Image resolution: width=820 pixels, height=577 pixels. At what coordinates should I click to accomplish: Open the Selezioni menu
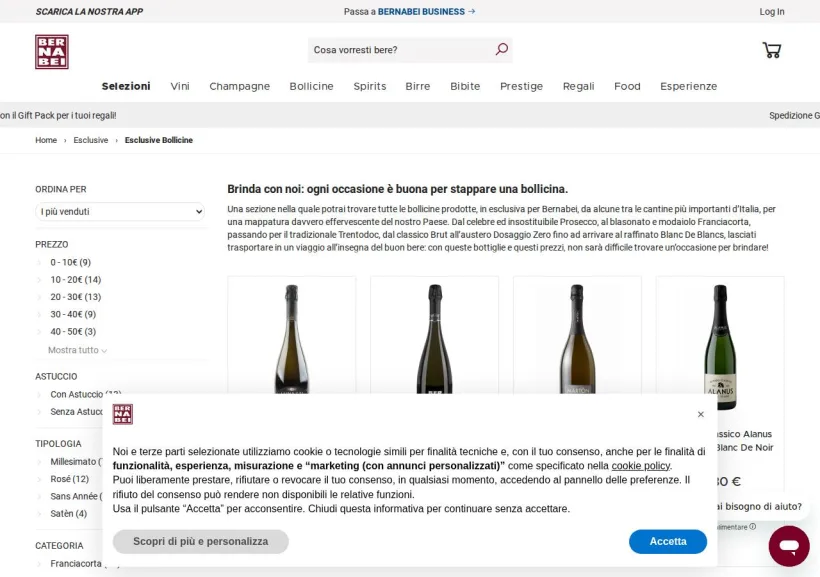click(x=126, y=86)
